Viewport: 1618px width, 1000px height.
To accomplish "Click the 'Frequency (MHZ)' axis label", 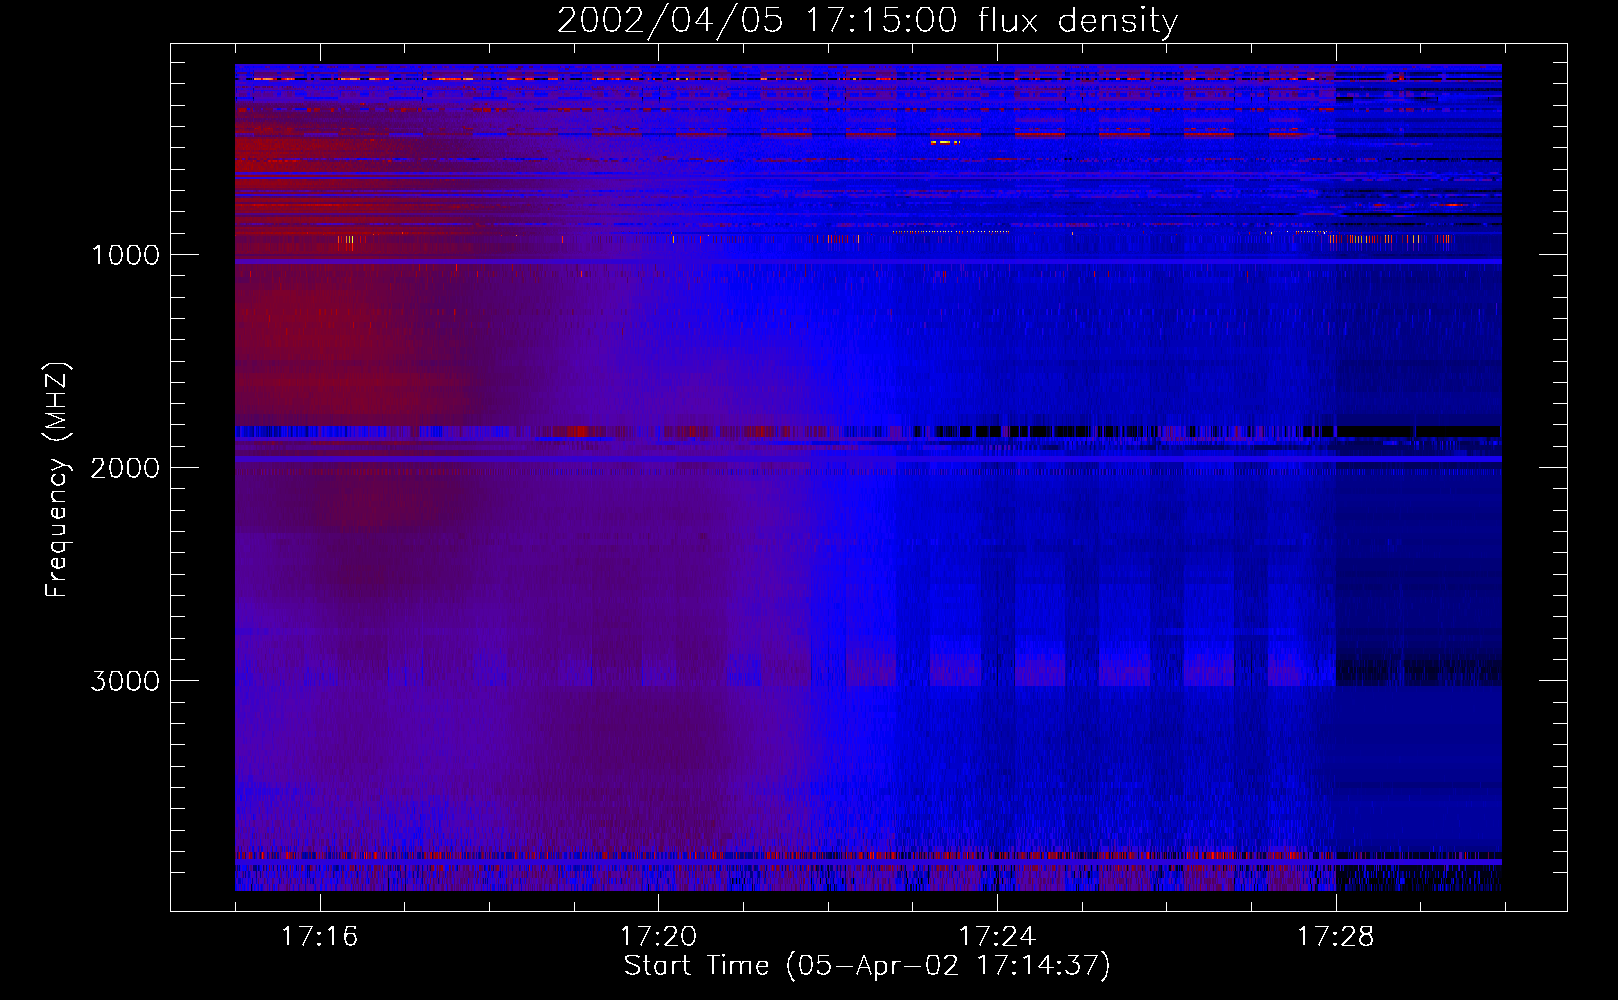I will pos(57,480).
